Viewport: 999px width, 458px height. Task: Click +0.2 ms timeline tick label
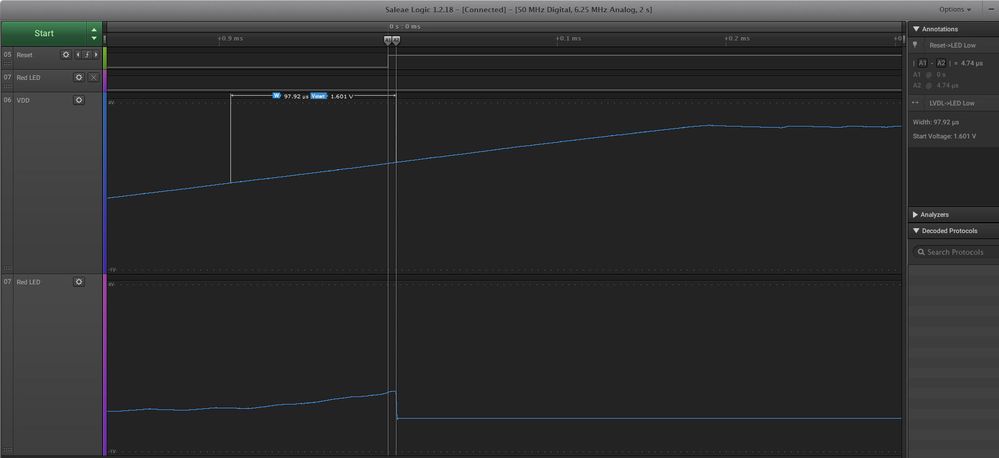point(737,39)
